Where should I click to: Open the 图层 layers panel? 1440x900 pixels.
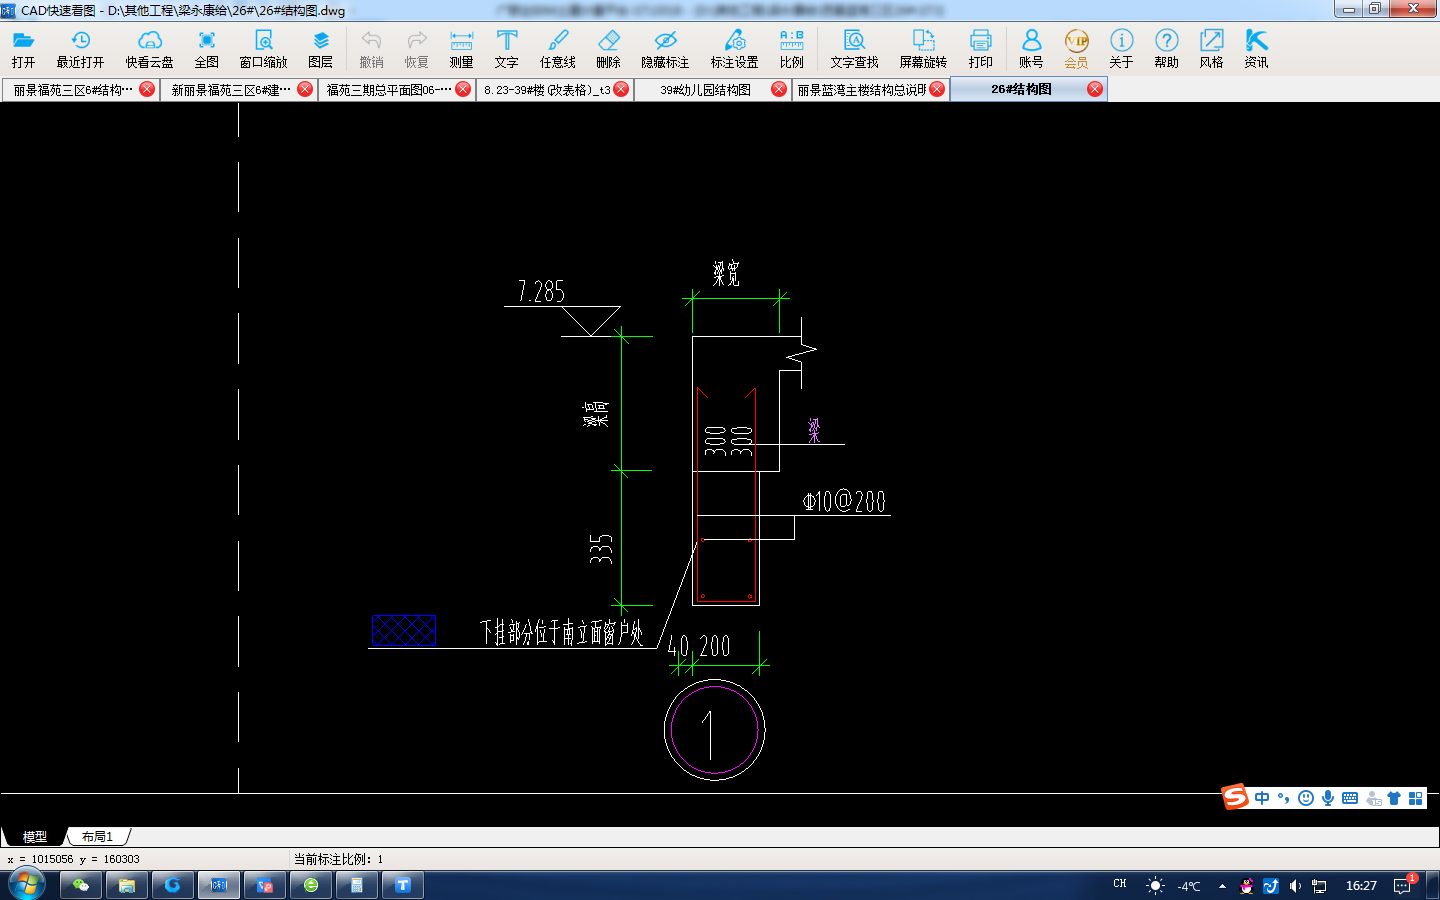click(x=320, y=48)
